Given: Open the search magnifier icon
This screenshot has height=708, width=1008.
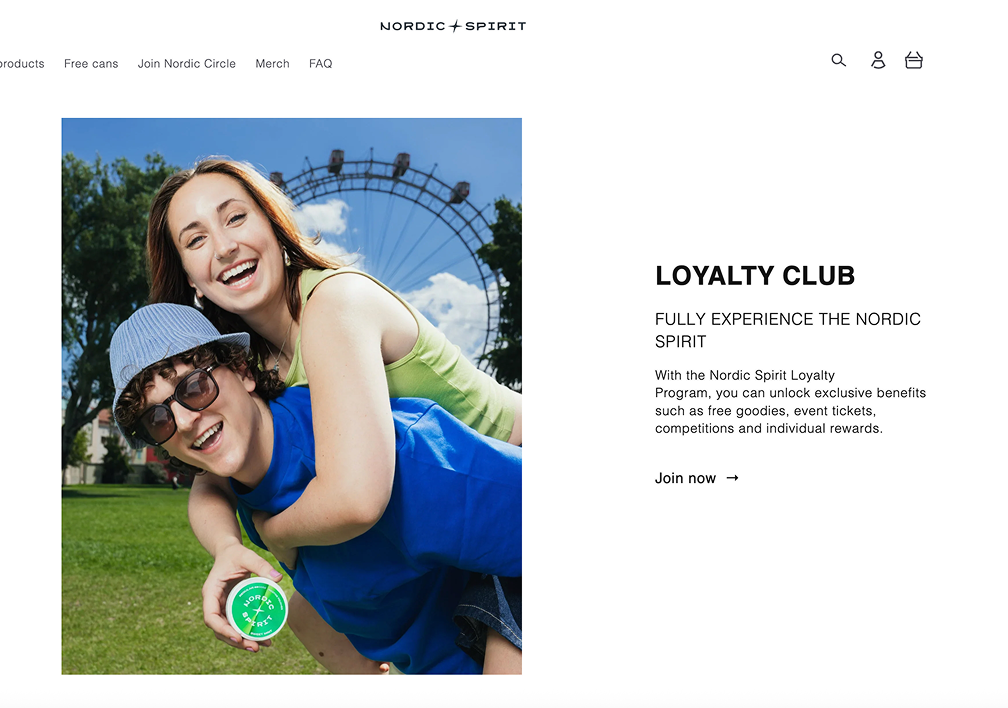Looking at the screenshot, I should 838,60.
